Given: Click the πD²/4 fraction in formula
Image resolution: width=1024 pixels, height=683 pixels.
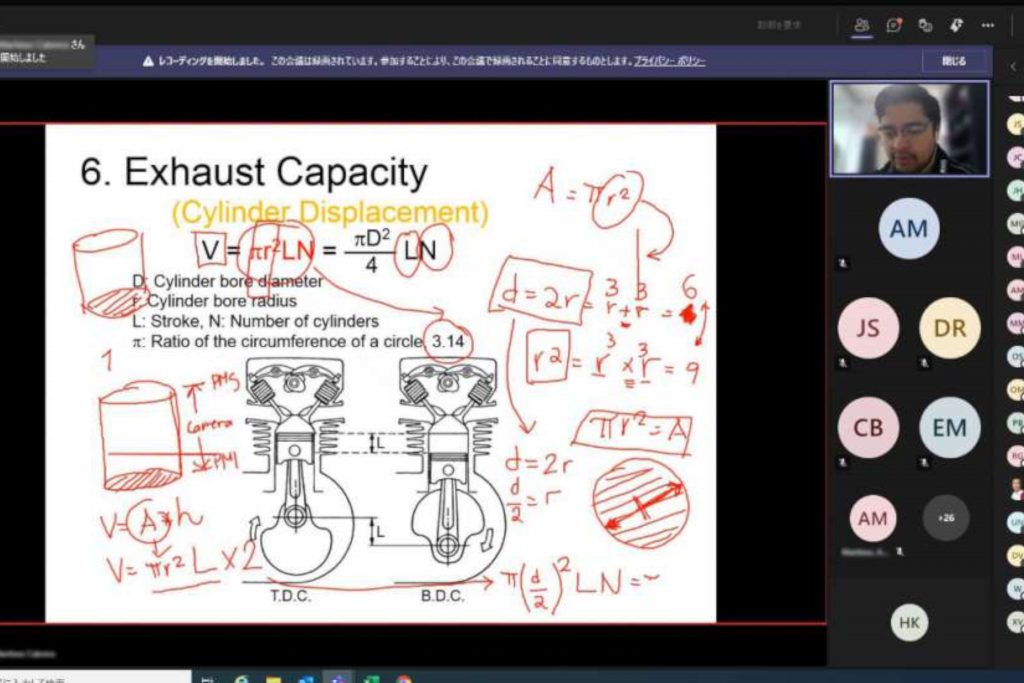Looking at the screenshot, I should click(x=371, y=250).
